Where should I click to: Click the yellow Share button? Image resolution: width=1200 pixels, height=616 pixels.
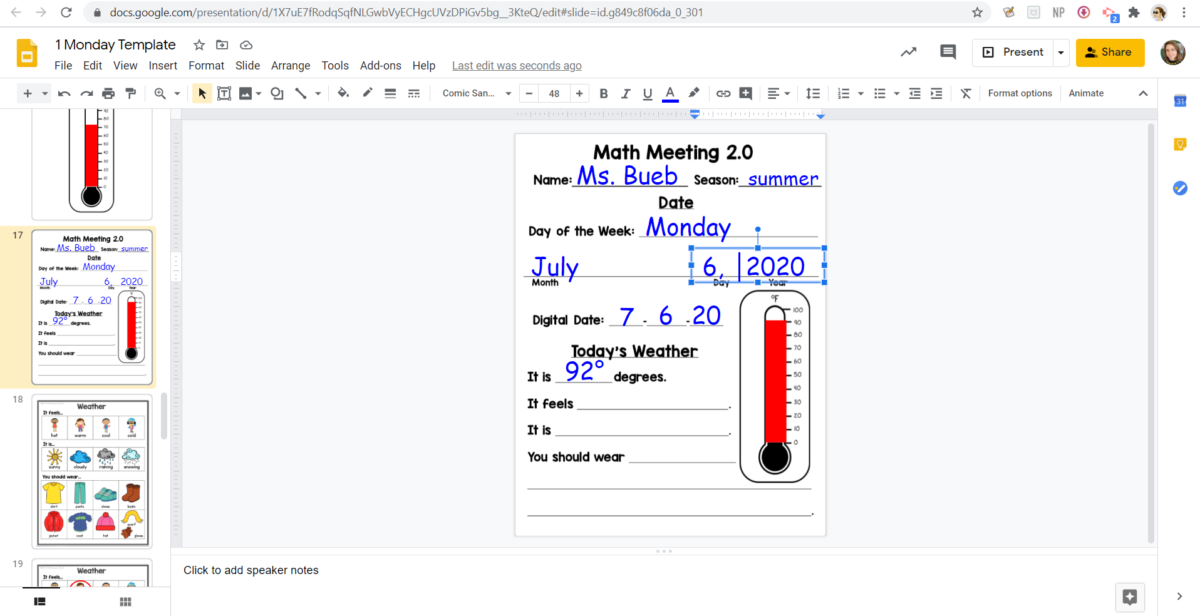click(1110, 52)
